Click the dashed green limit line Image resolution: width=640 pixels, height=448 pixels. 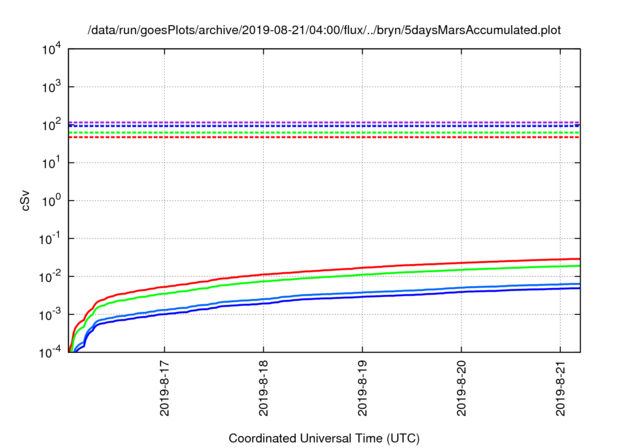[x=324, y=133]
